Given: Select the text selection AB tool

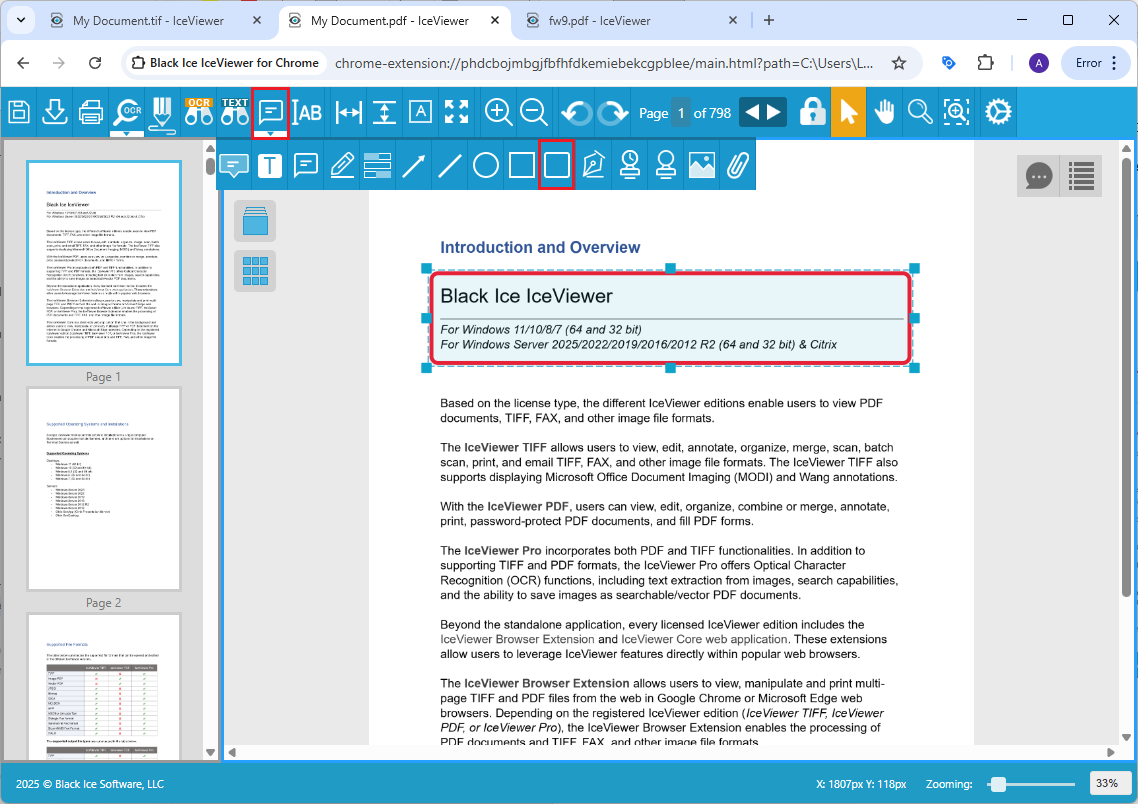Looking at the screenshot, I should click(x=308, y=112).
